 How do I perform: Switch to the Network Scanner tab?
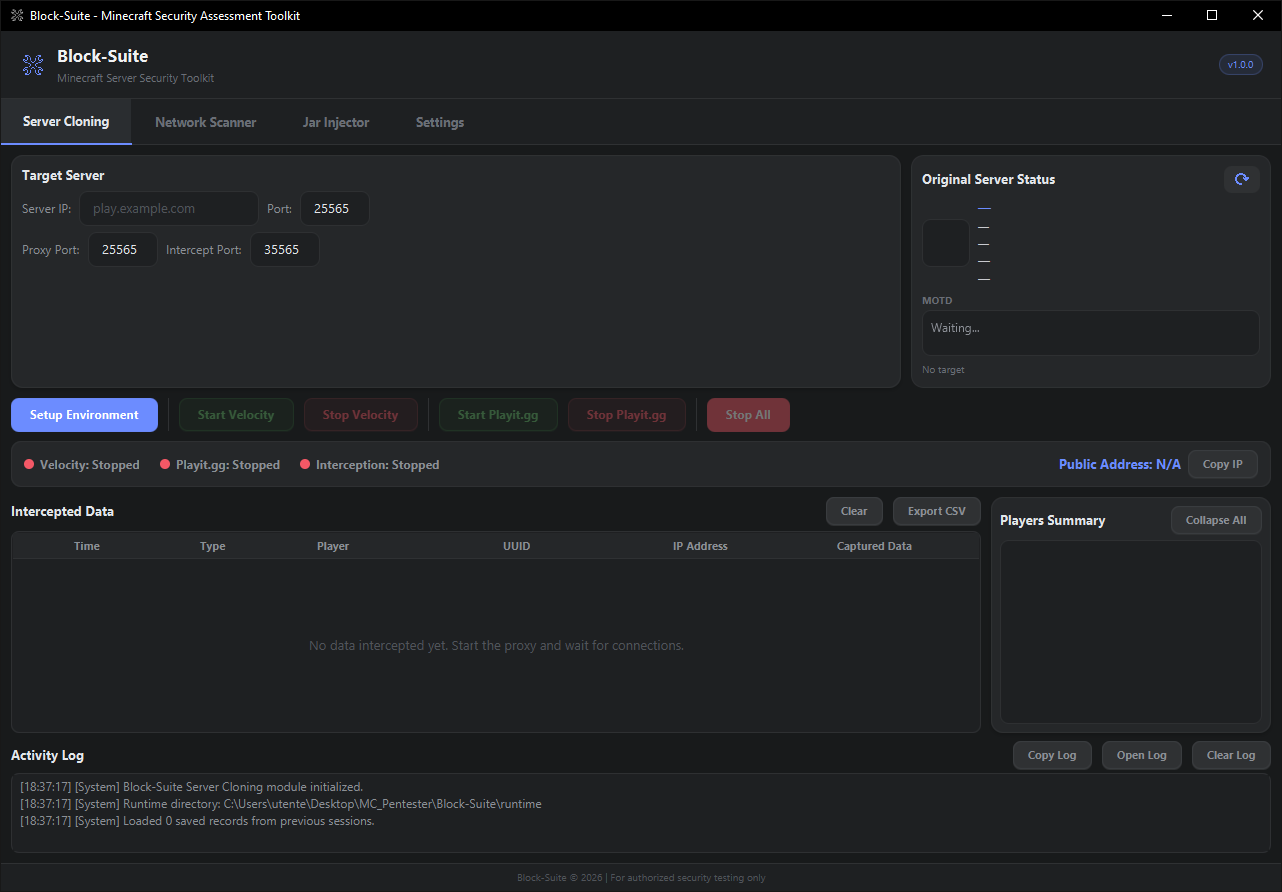205,122
